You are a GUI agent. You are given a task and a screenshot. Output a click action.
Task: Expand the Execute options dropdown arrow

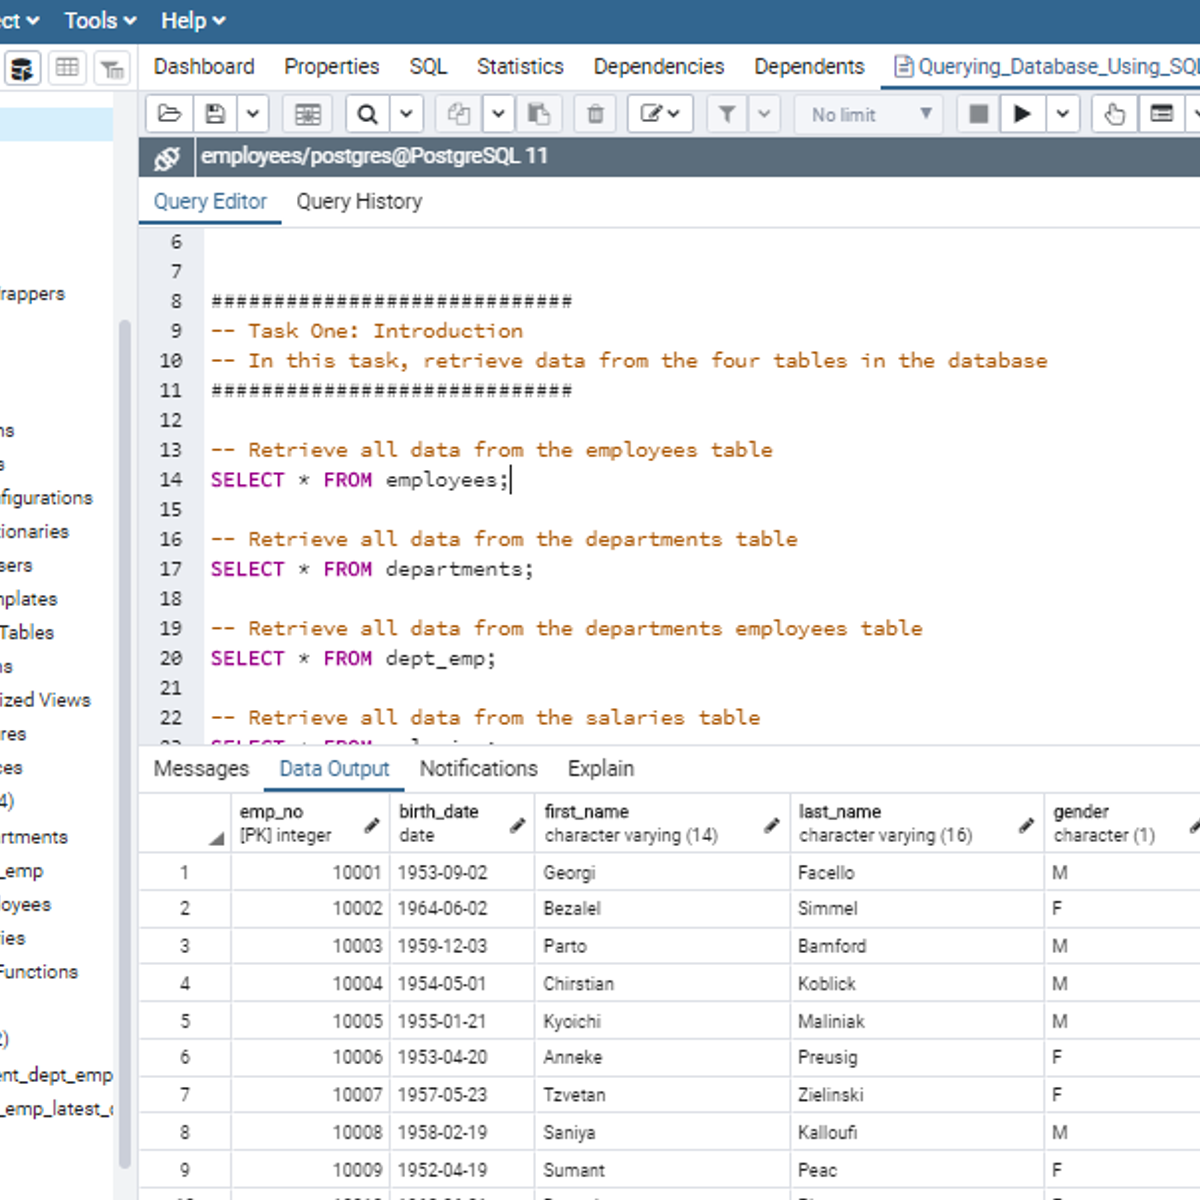click(1062, 114)
